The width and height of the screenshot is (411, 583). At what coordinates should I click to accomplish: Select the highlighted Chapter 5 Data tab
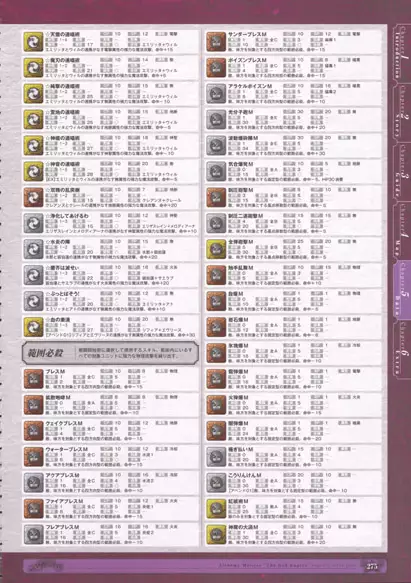[x=402, y=290]
